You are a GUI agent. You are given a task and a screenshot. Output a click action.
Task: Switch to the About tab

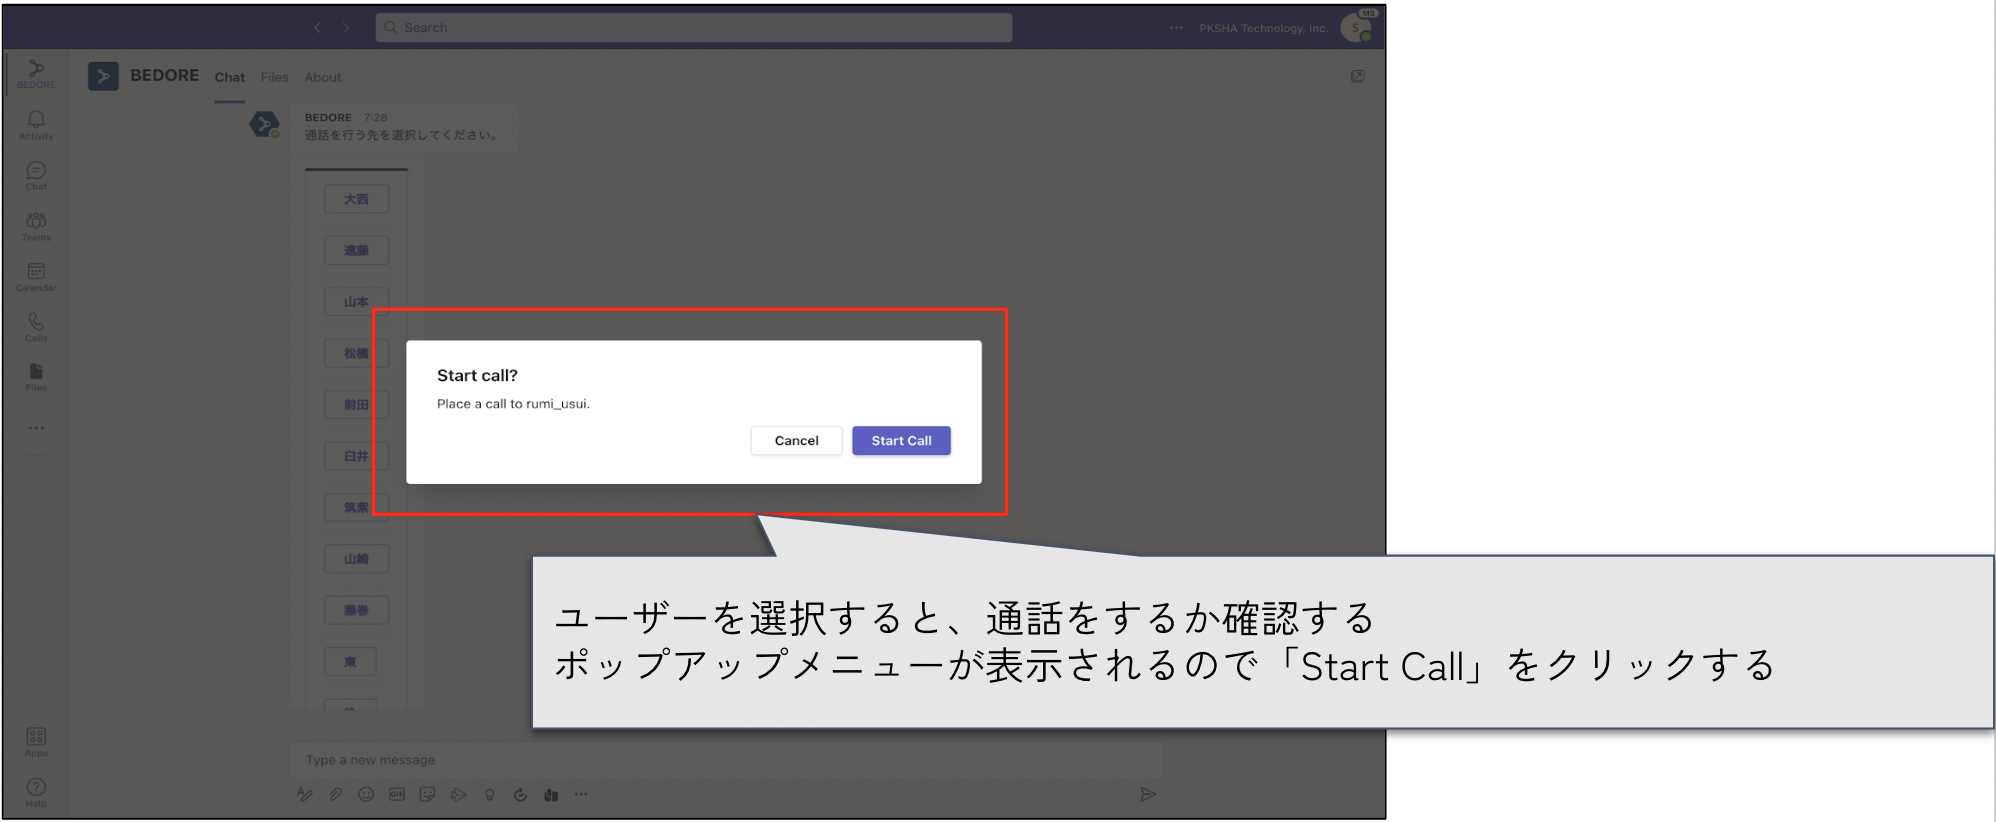(323, 77)
